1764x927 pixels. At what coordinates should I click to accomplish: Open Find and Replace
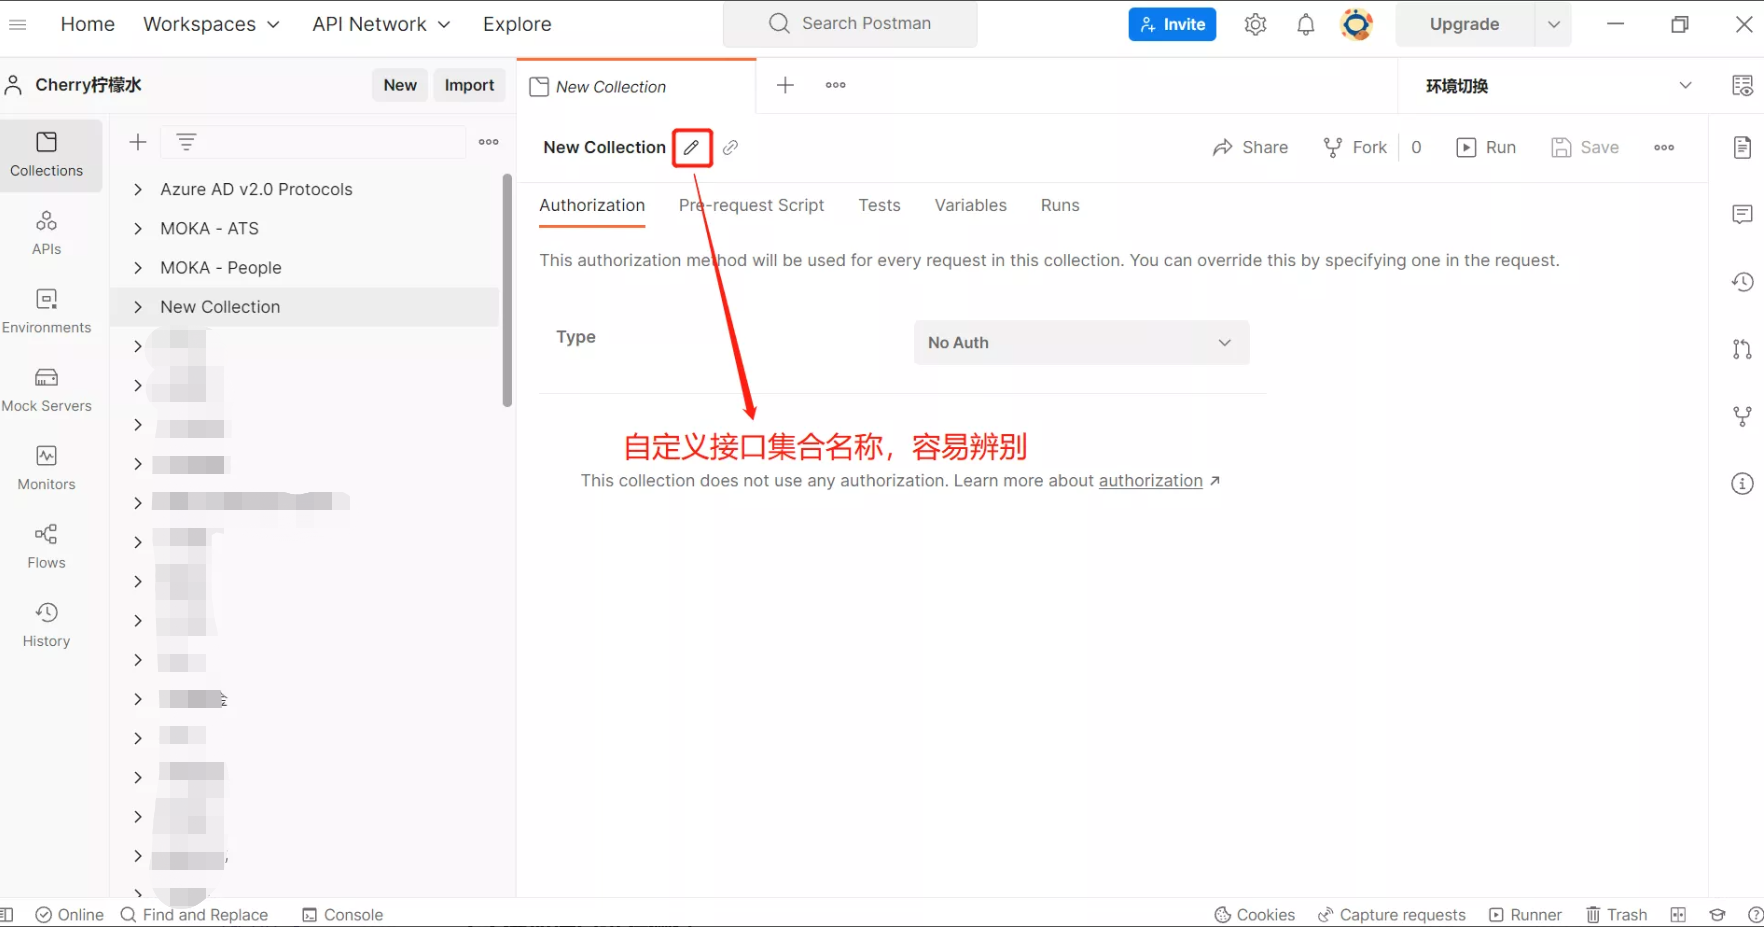194,914
